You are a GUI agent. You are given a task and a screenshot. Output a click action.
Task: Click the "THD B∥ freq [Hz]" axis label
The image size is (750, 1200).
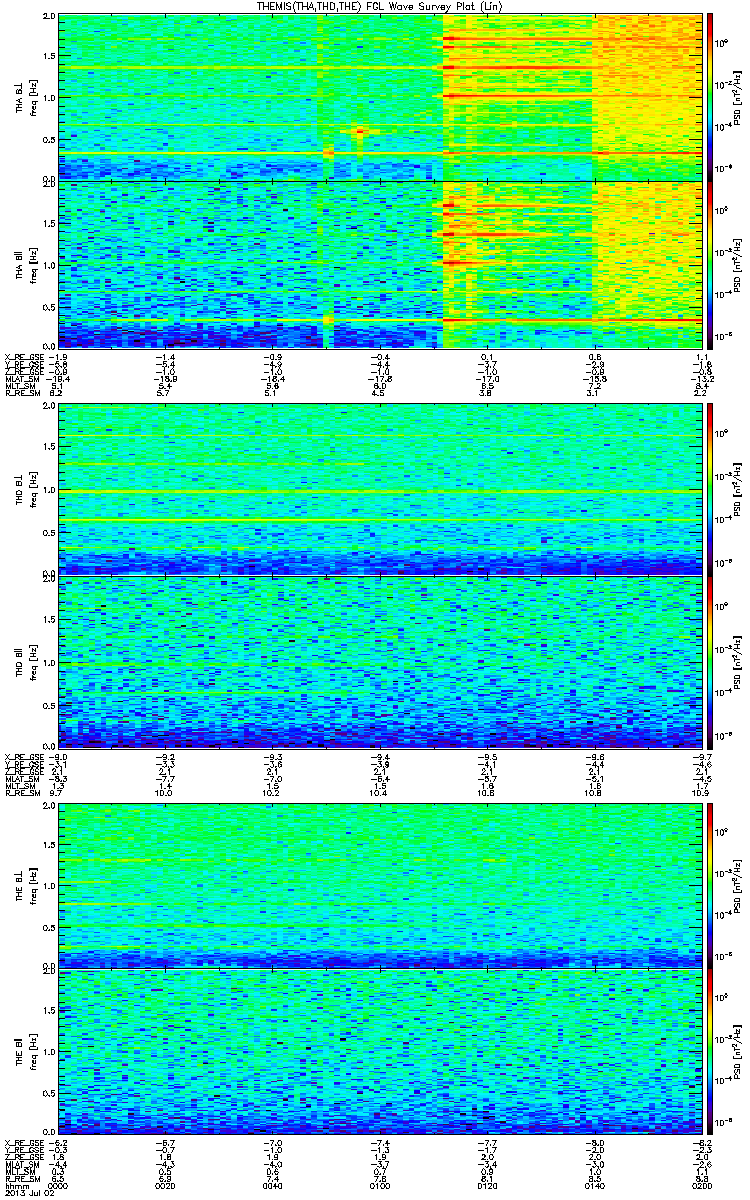coord(24,661)
